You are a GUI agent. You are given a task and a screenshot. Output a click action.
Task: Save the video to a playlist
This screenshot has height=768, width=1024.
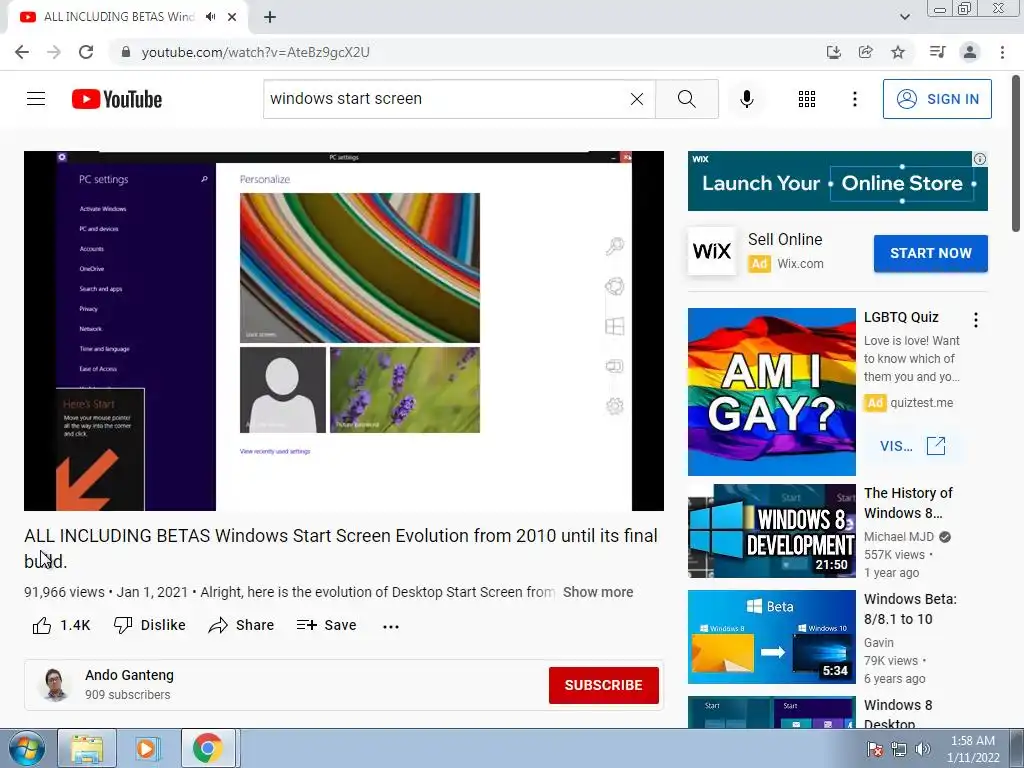(x=327, y=625)
